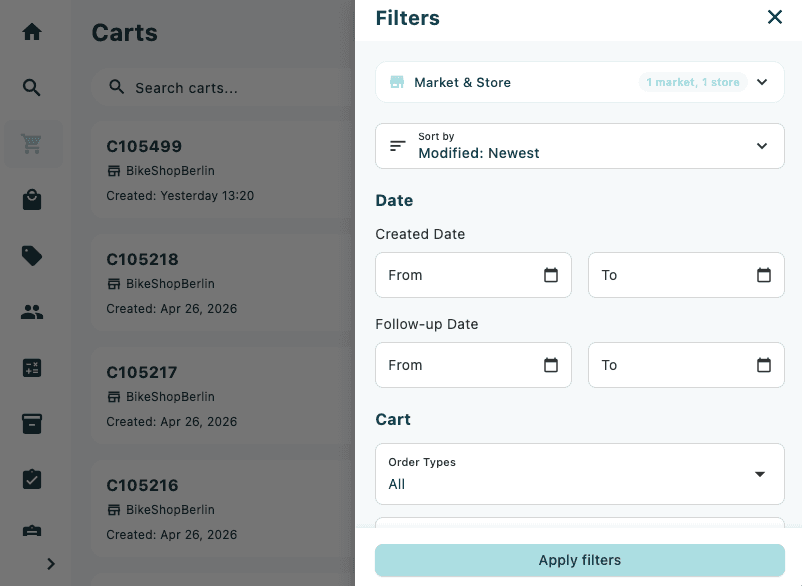Open calendar for Follow-up Date To
Image resolution: width=802 pixels, height=586 pixels.
764,365
